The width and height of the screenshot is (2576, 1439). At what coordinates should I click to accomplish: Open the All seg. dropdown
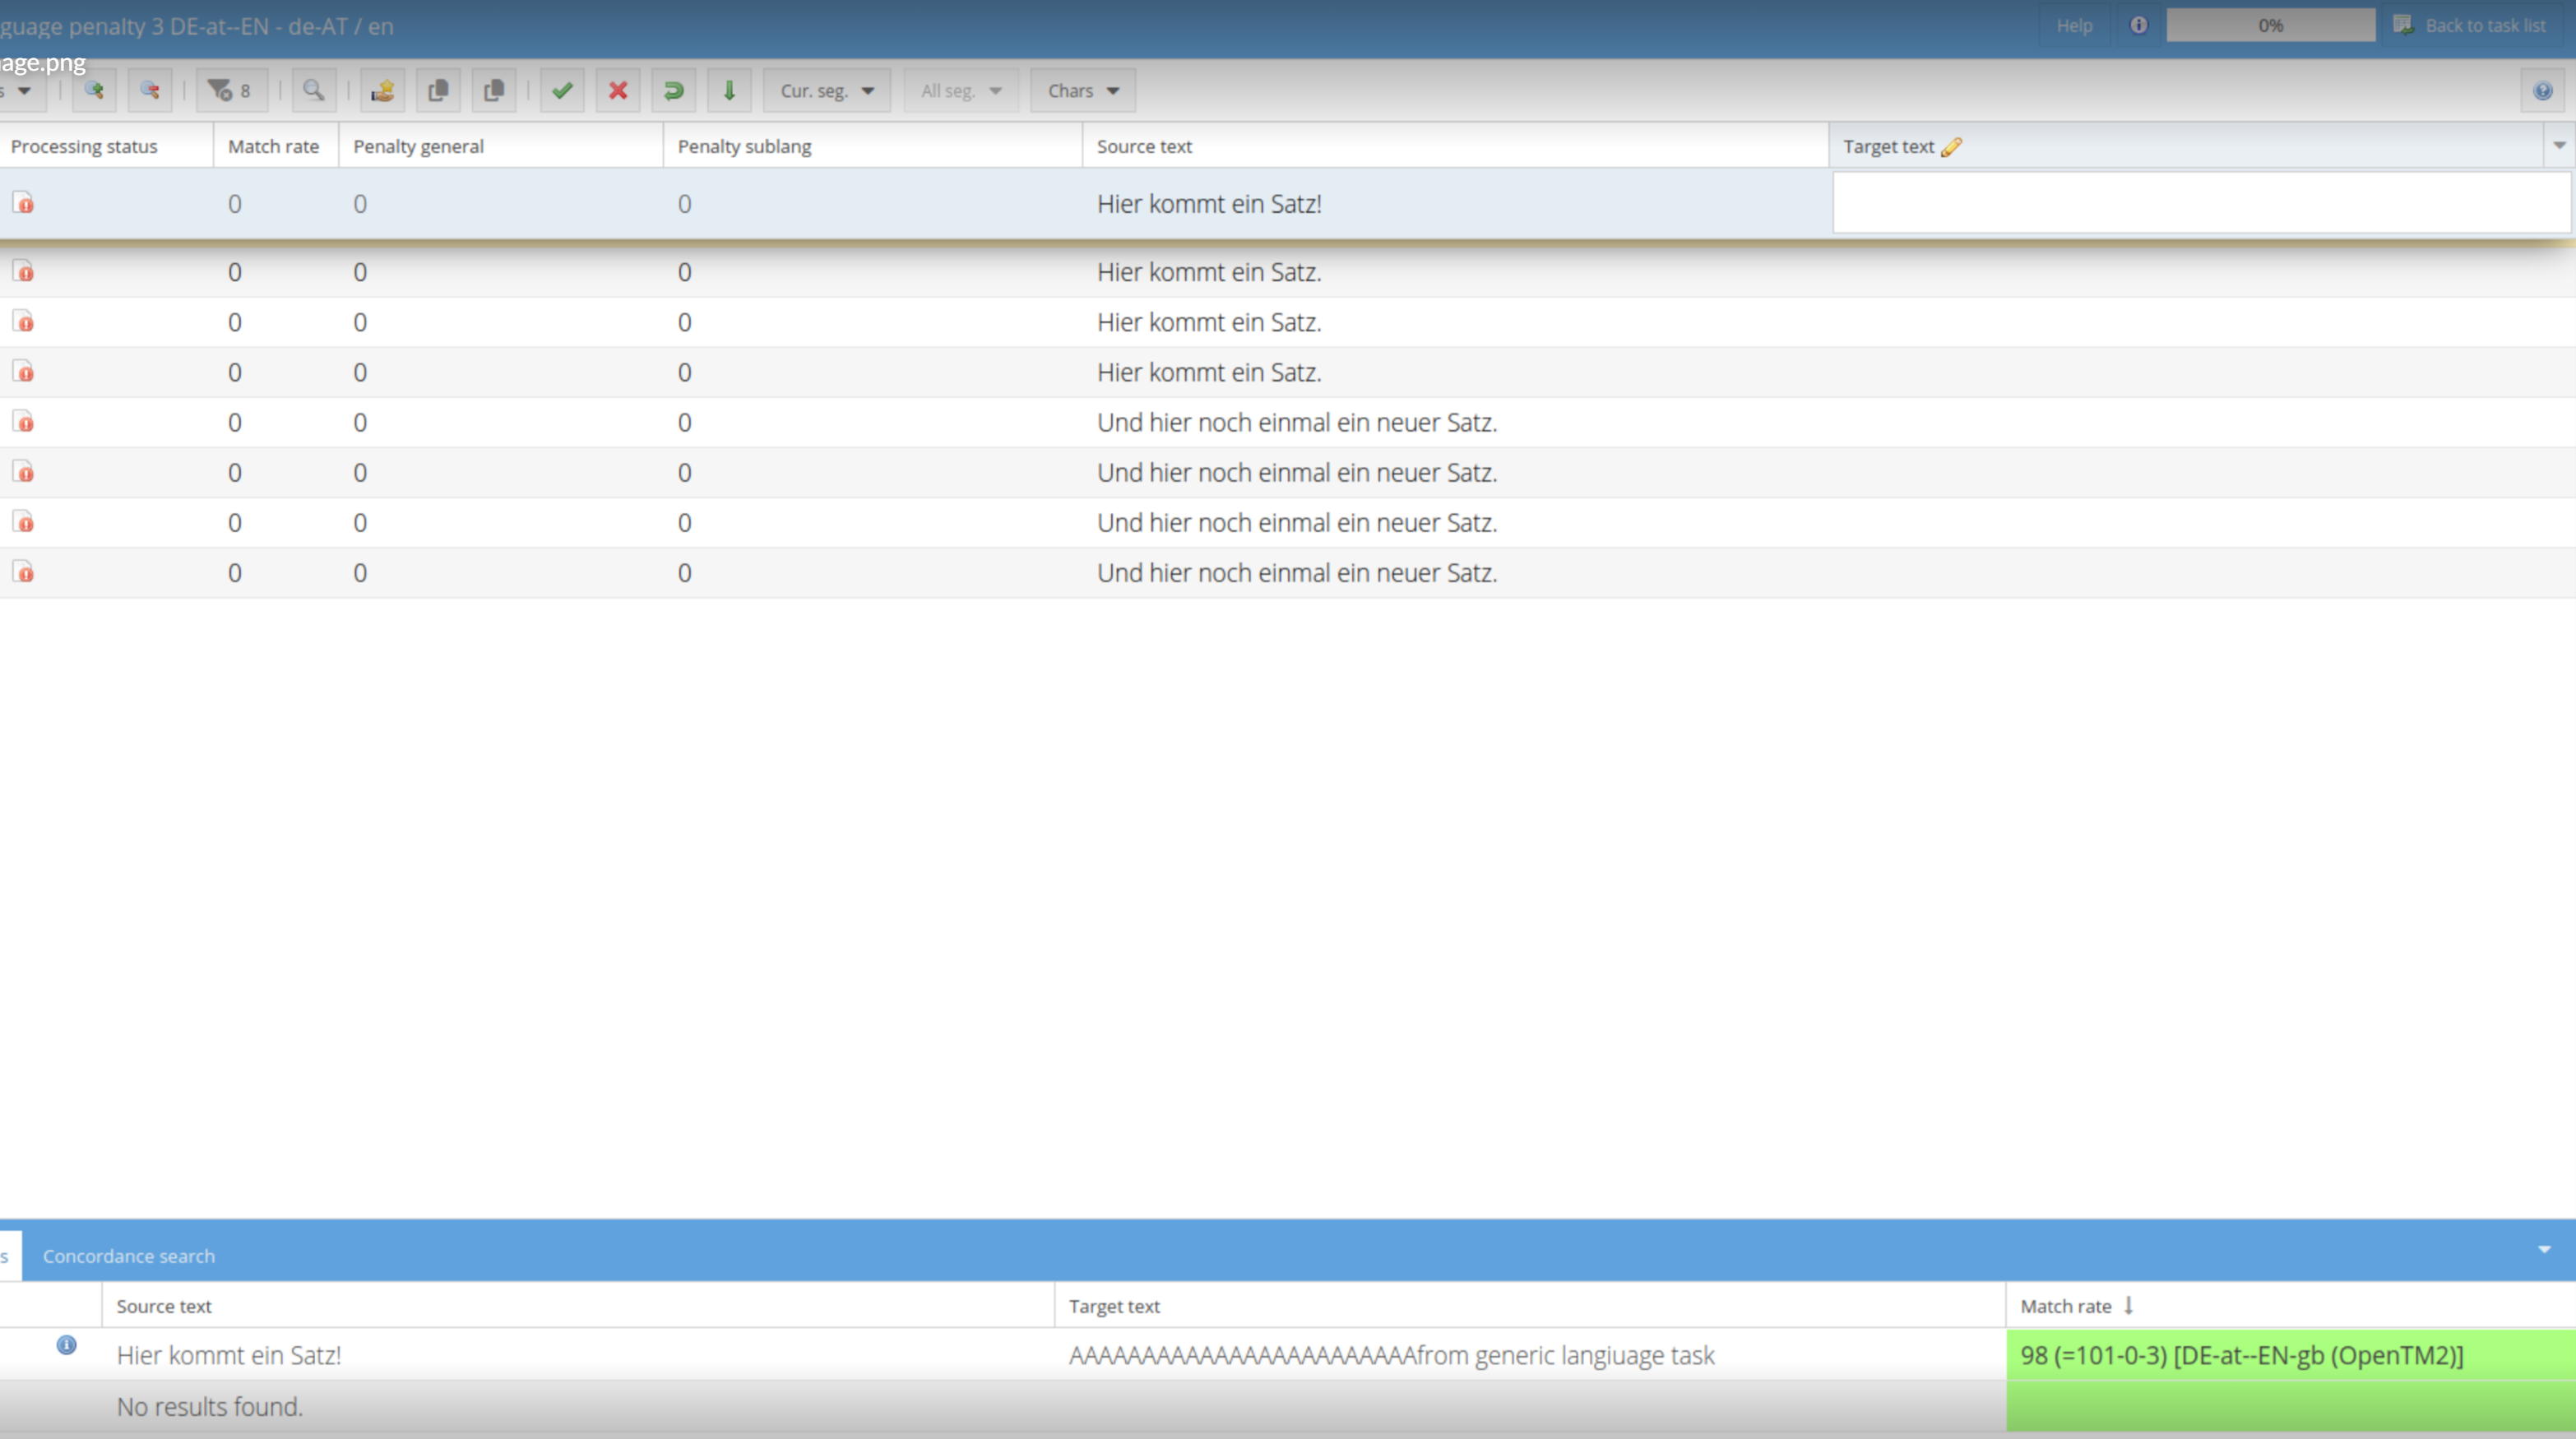click(x=960, y=91)
